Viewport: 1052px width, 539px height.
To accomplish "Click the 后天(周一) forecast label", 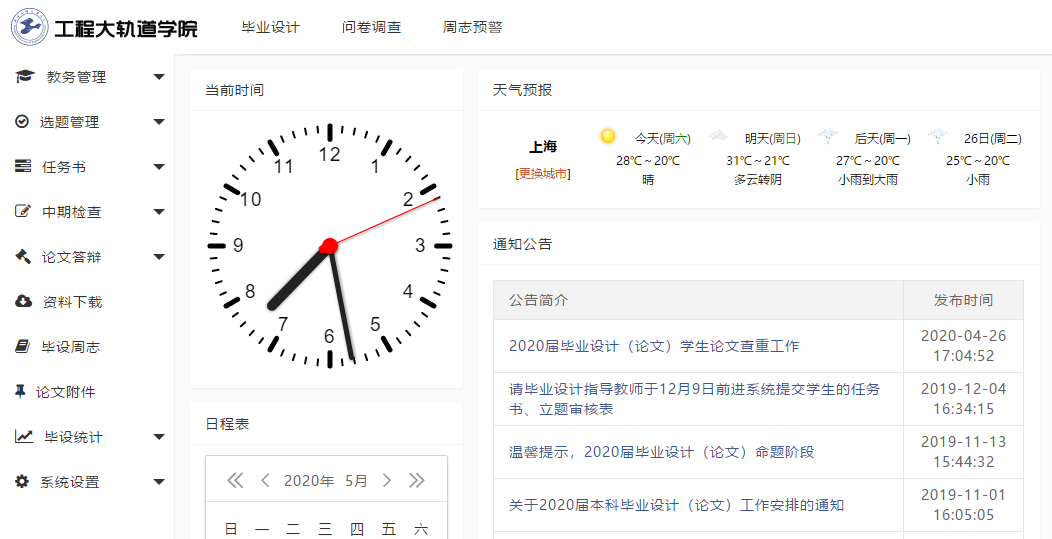I will click(x=882, y=139).
